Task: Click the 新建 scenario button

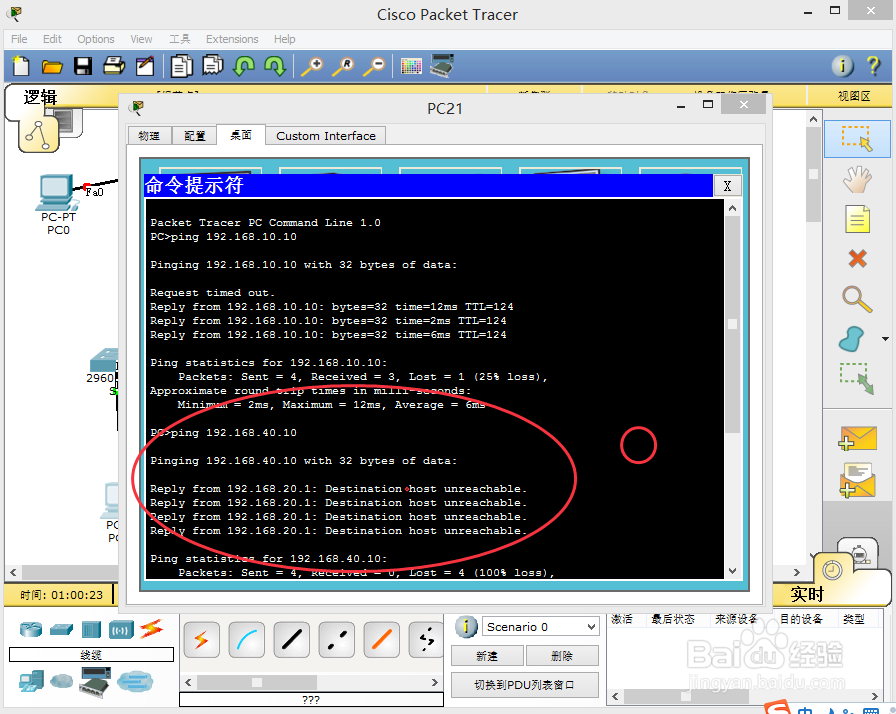Action: coord(487,656)
